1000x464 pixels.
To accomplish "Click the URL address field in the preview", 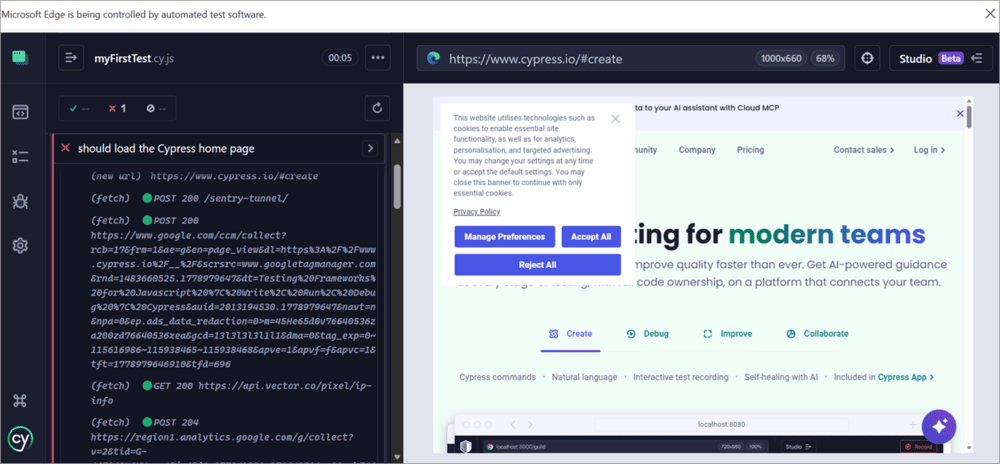I will [x=631, y=59].
